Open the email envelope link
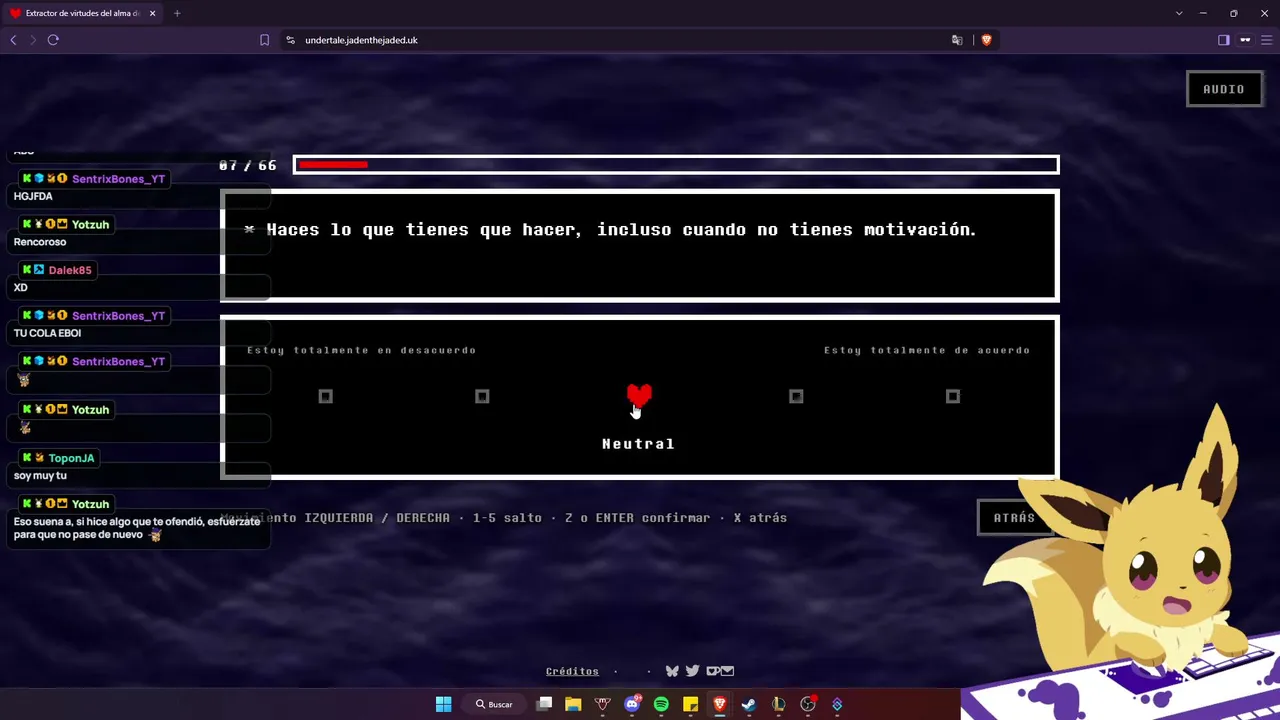This screenshot has width=1280, height=720. point(727,671)
